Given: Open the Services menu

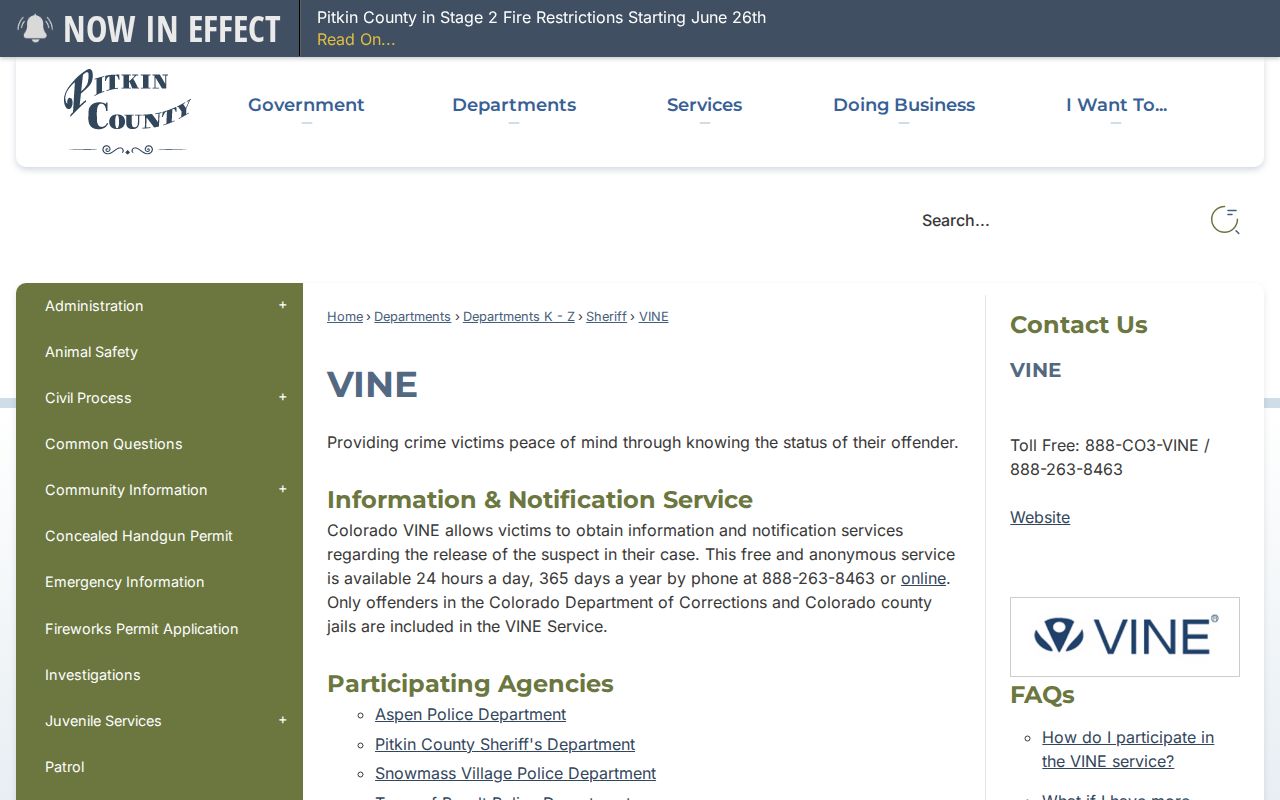Looking at the screenshot, I should tap(704, 105).
